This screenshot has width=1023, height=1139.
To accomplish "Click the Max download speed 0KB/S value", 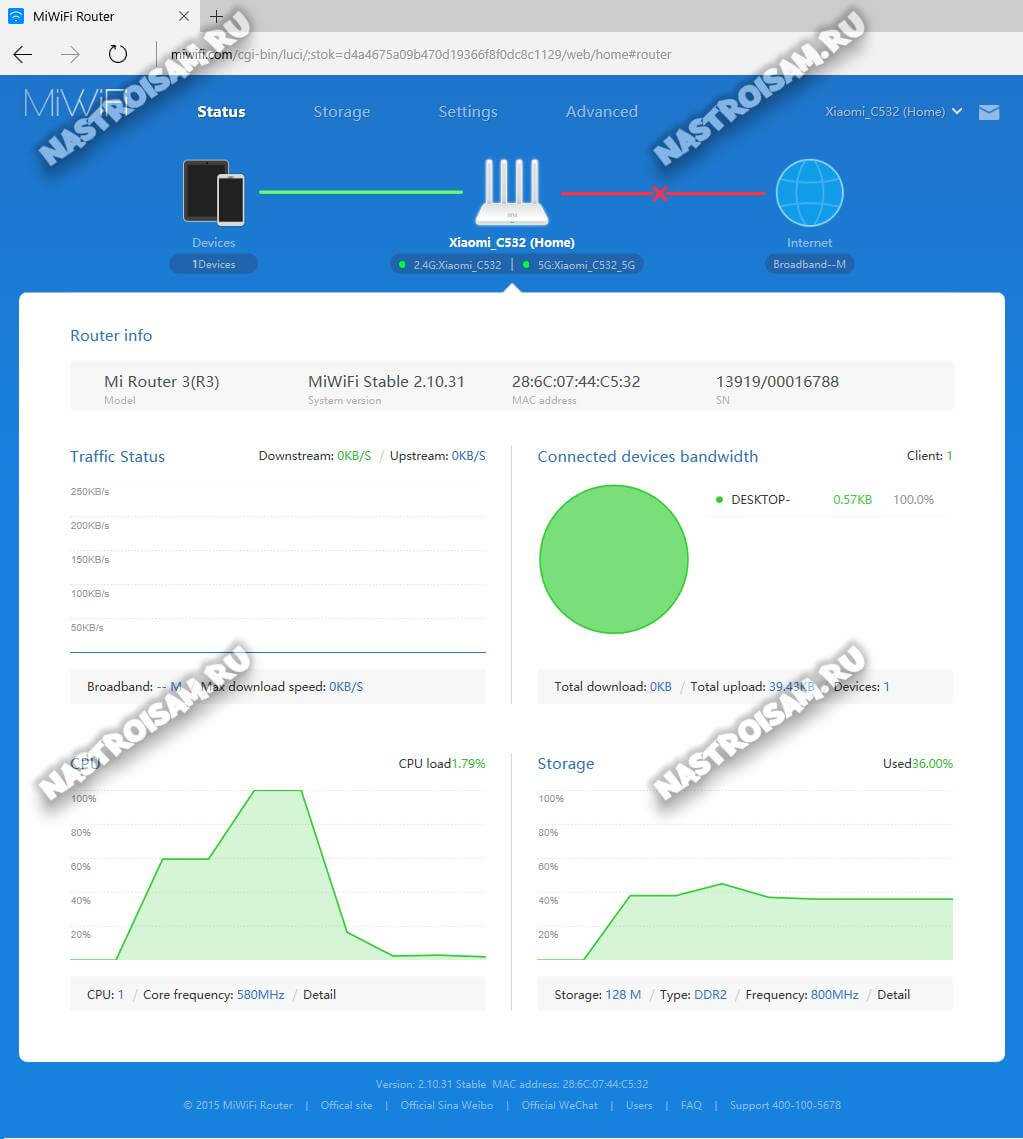I will [x=346, y=686].
